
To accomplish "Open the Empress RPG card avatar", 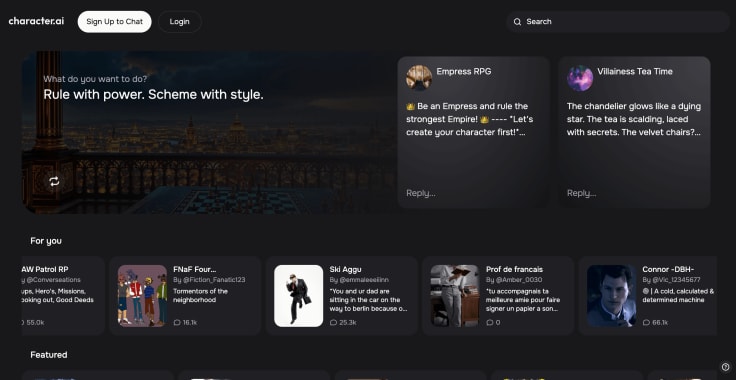I will pyautogui.click(x=419, y=78).
